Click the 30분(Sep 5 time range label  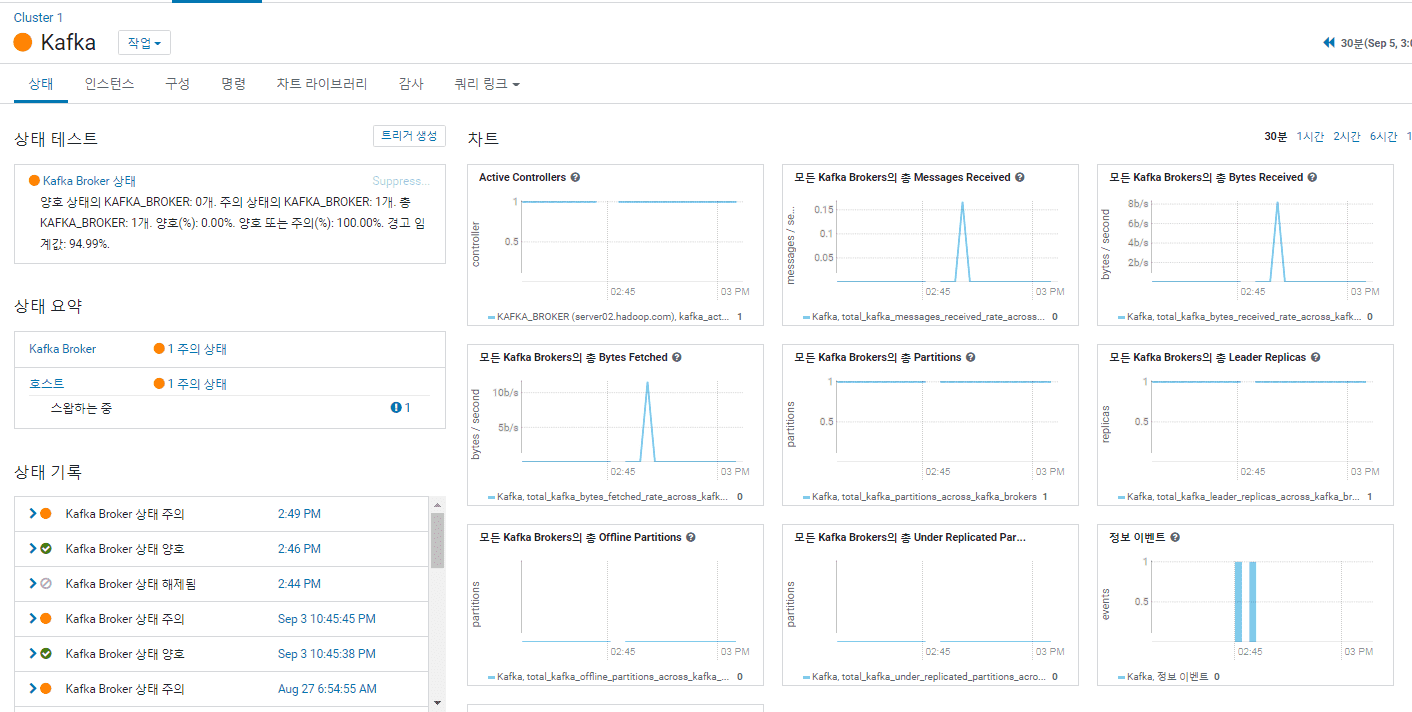pos(1376,43)
